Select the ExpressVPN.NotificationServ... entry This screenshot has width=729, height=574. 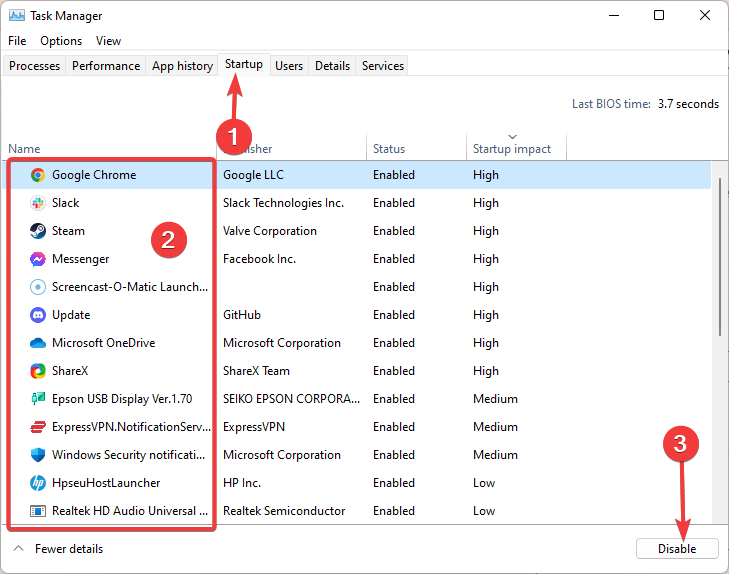131,427
